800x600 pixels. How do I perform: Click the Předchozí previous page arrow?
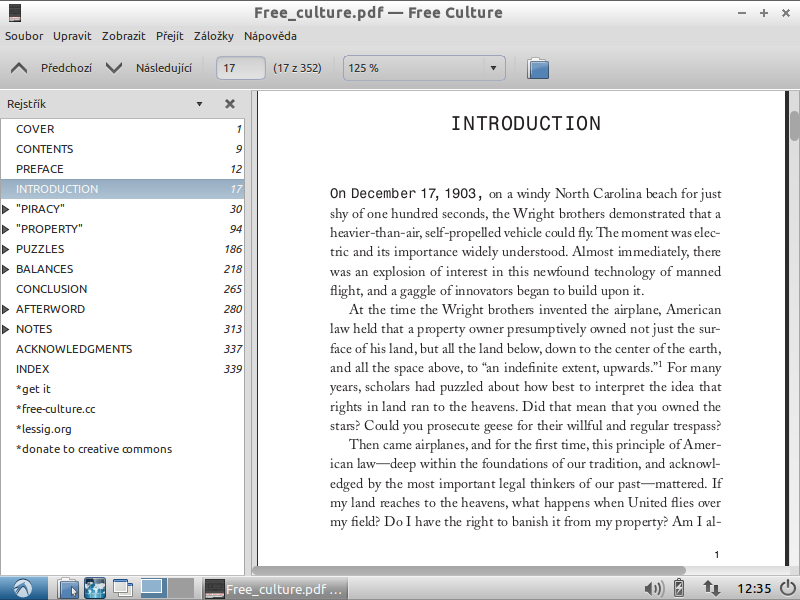[19, 68]
